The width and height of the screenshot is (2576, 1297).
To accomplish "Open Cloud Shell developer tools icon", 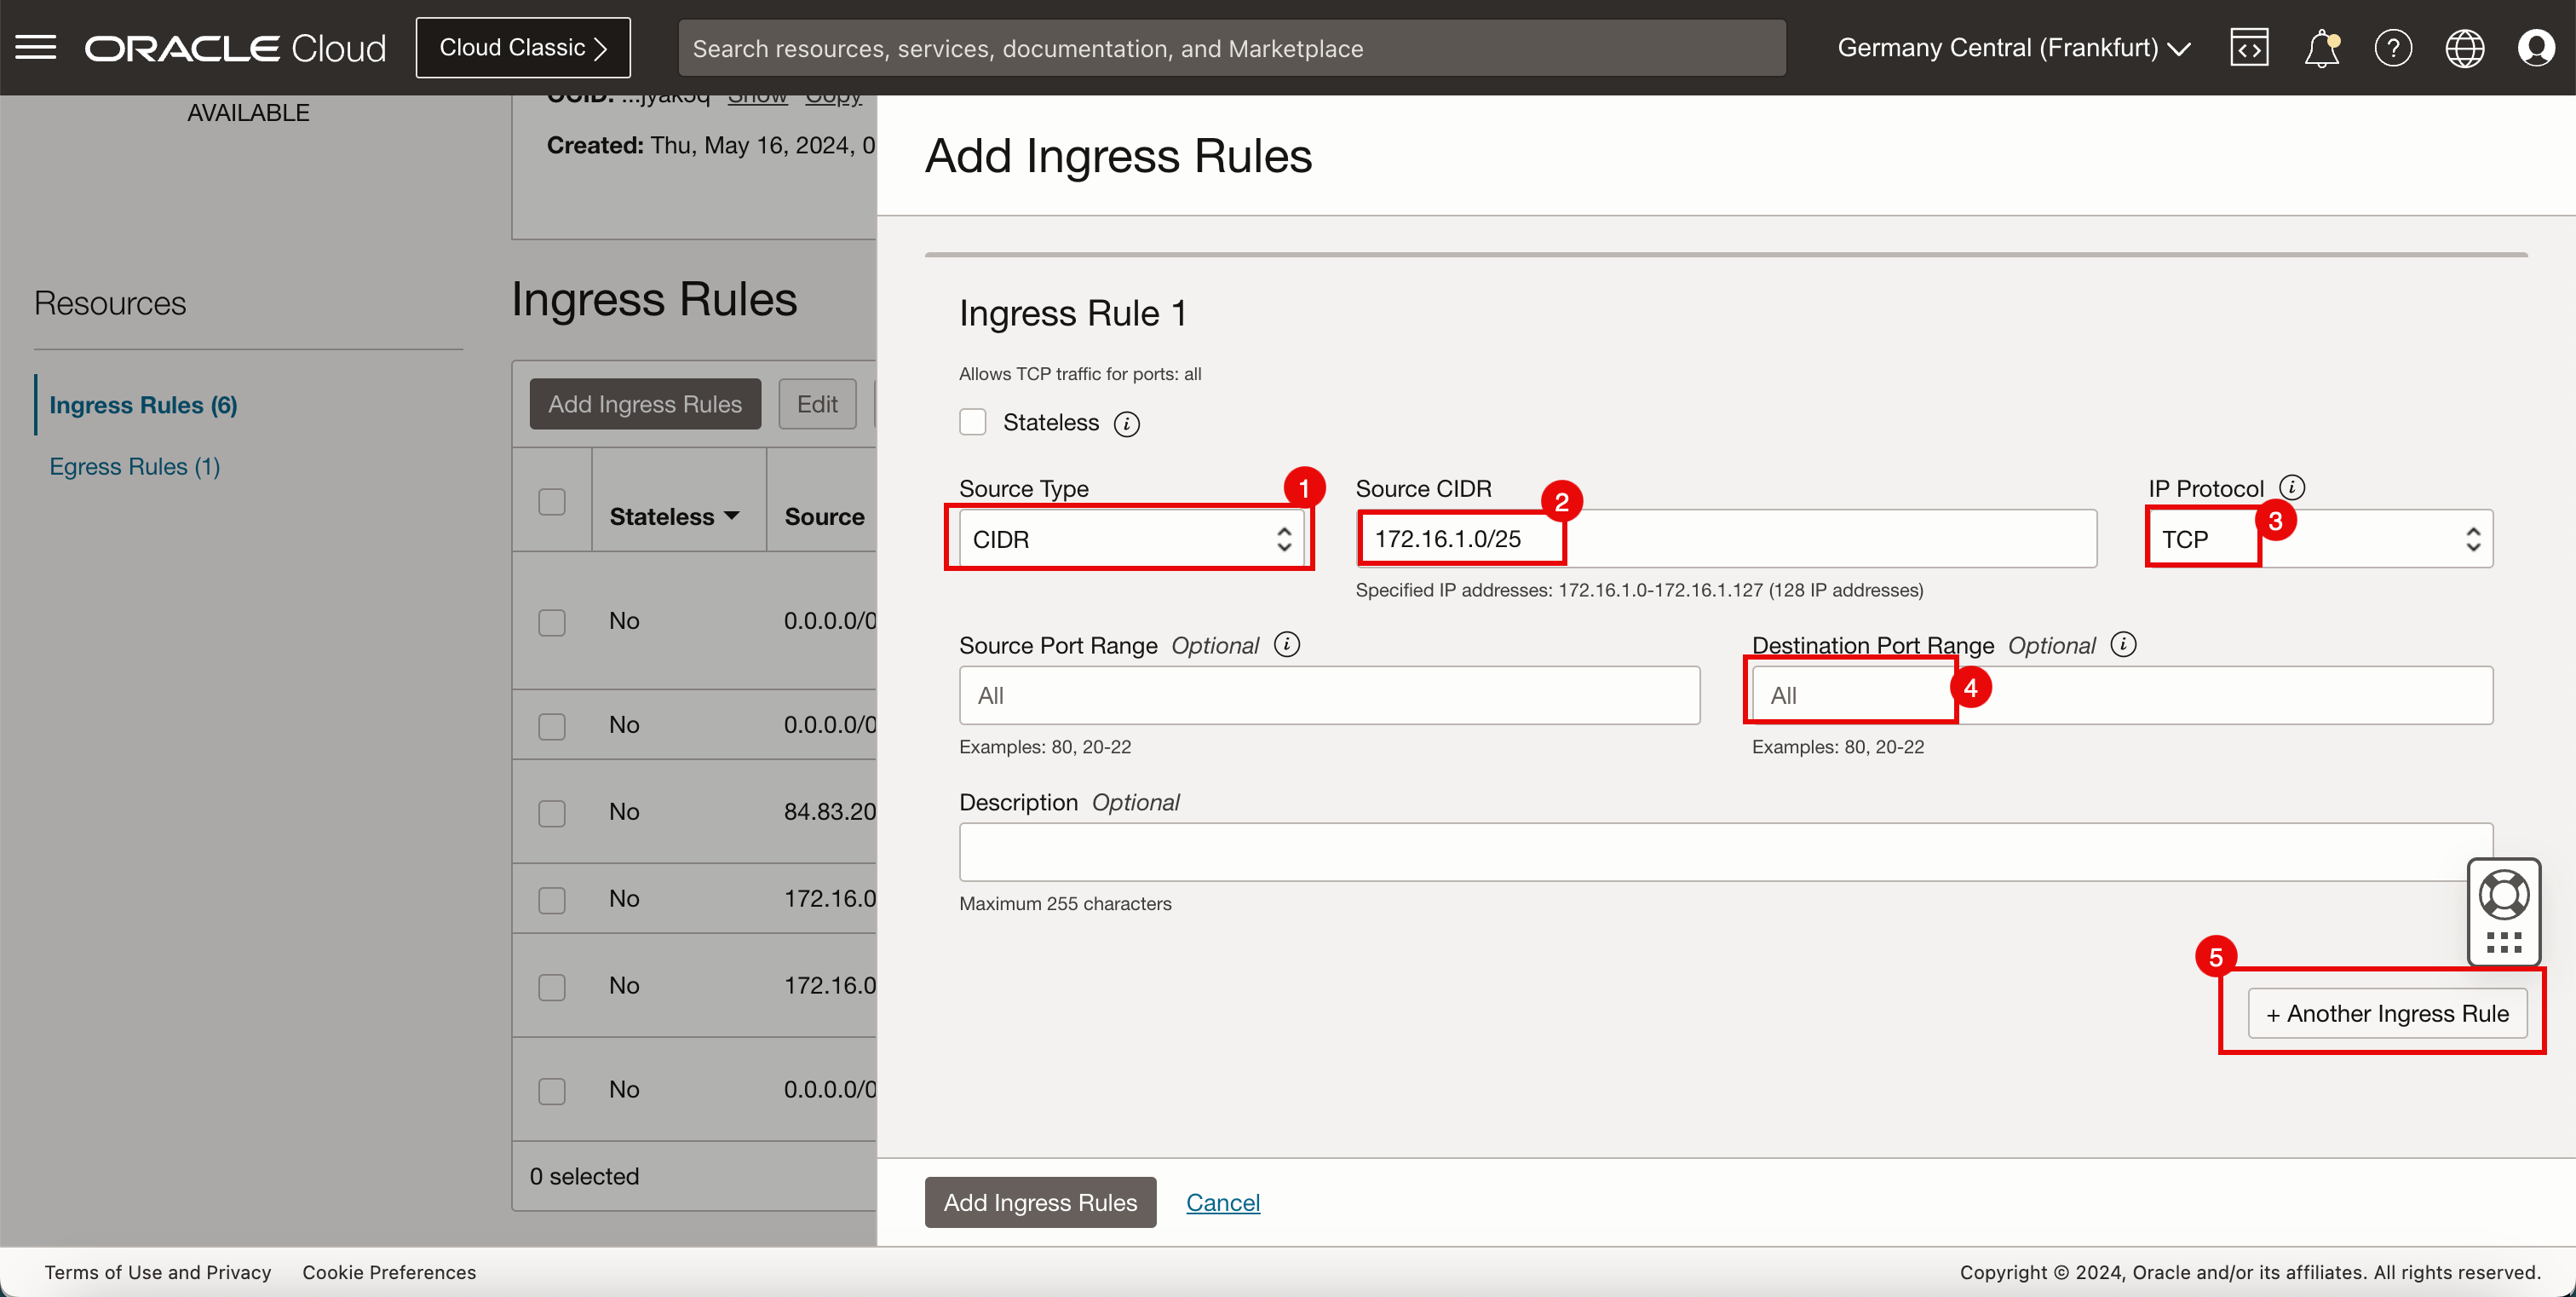I will coord(2249,47).
